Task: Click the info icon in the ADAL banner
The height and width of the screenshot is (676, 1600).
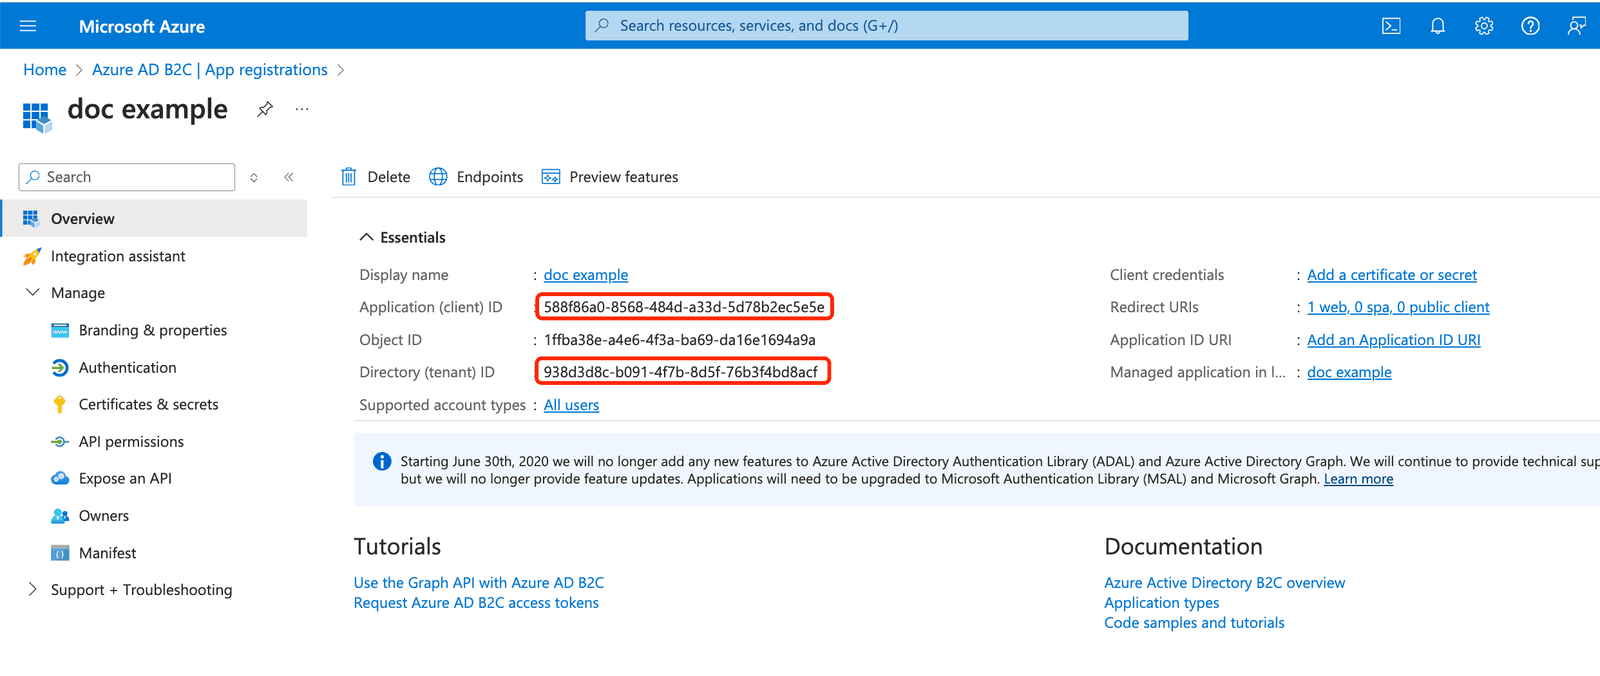Action: coord(382,461)
